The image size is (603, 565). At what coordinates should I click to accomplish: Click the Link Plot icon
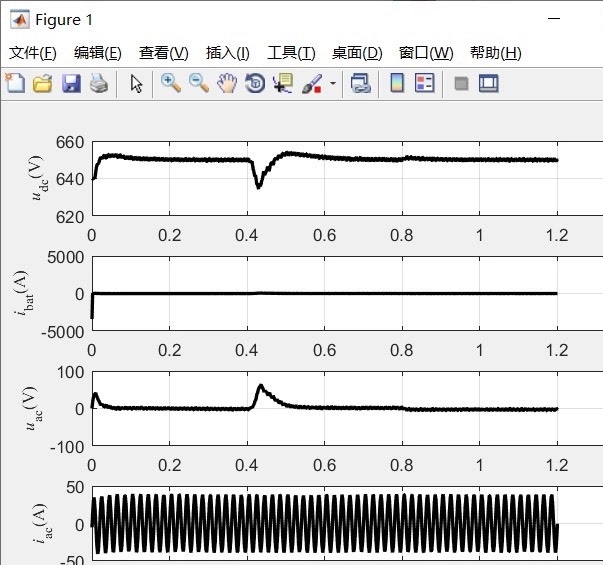pyautogui.click(x=361, y=83)
